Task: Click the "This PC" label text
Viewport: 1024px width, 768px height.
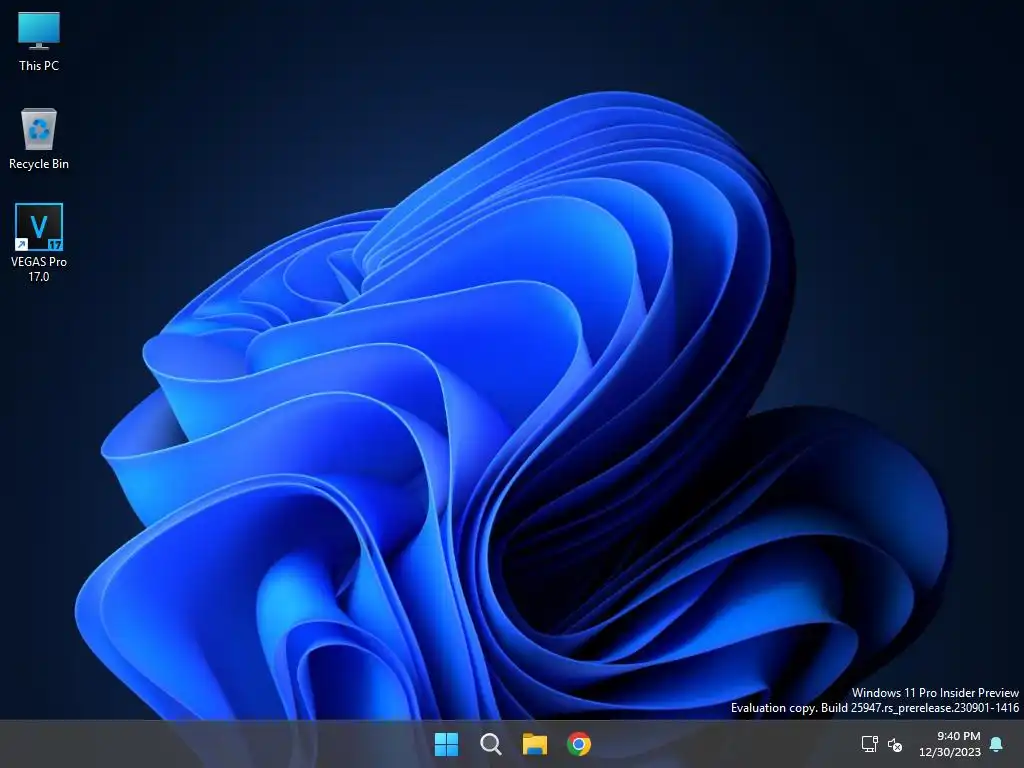Action: (39, 65)
